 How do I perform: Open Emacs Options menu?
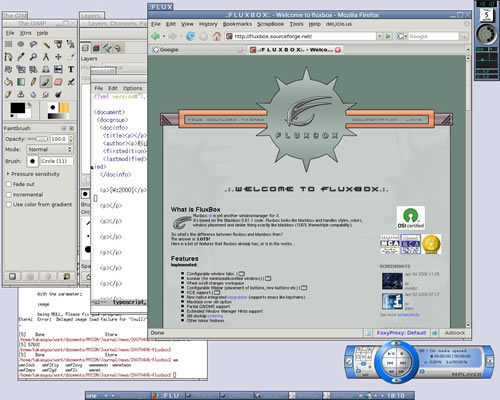click(132, 88)
